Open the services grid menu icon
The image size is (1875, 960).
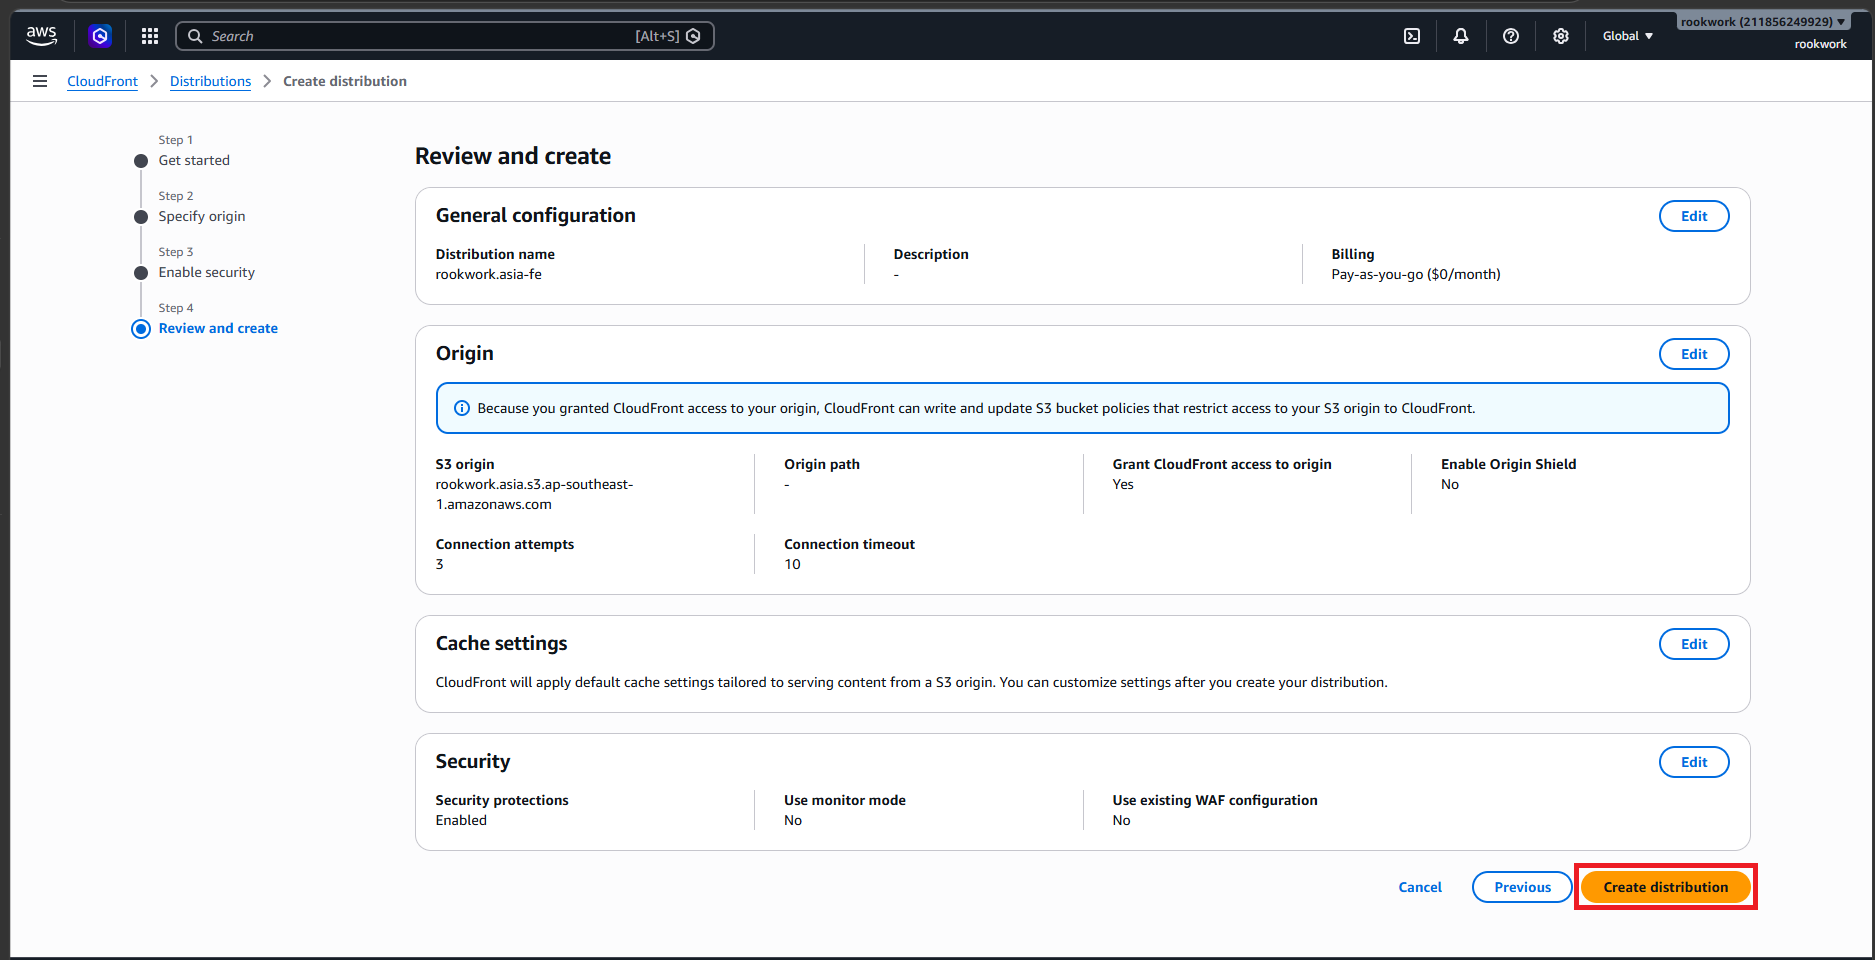(x=150, y=36)
